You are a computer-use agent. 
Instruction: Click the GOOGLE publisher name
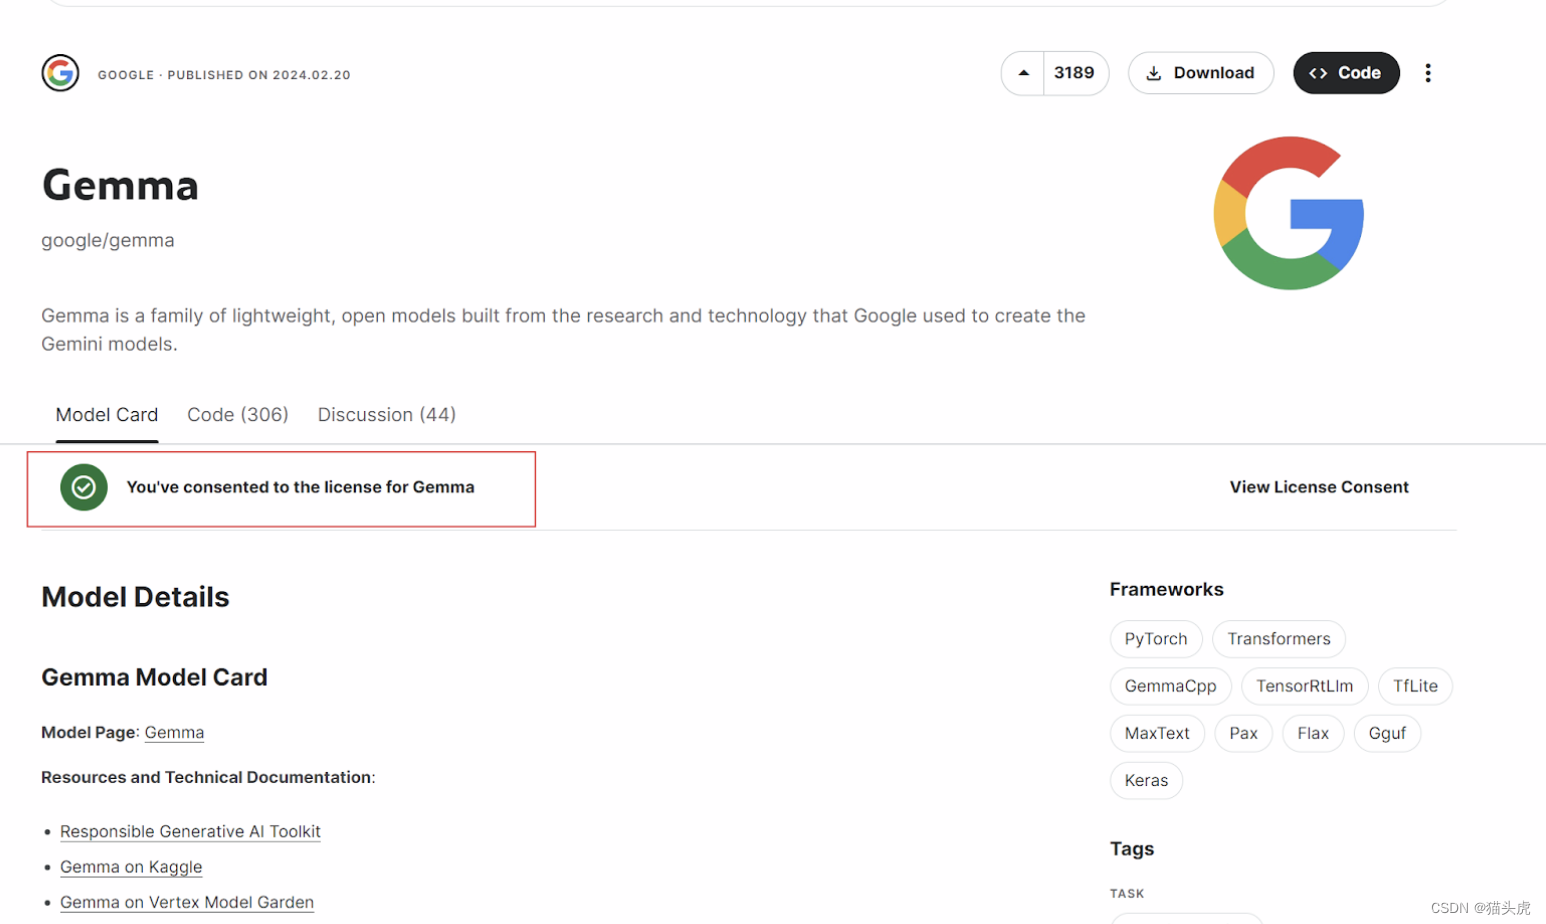[x=126, y=75]
